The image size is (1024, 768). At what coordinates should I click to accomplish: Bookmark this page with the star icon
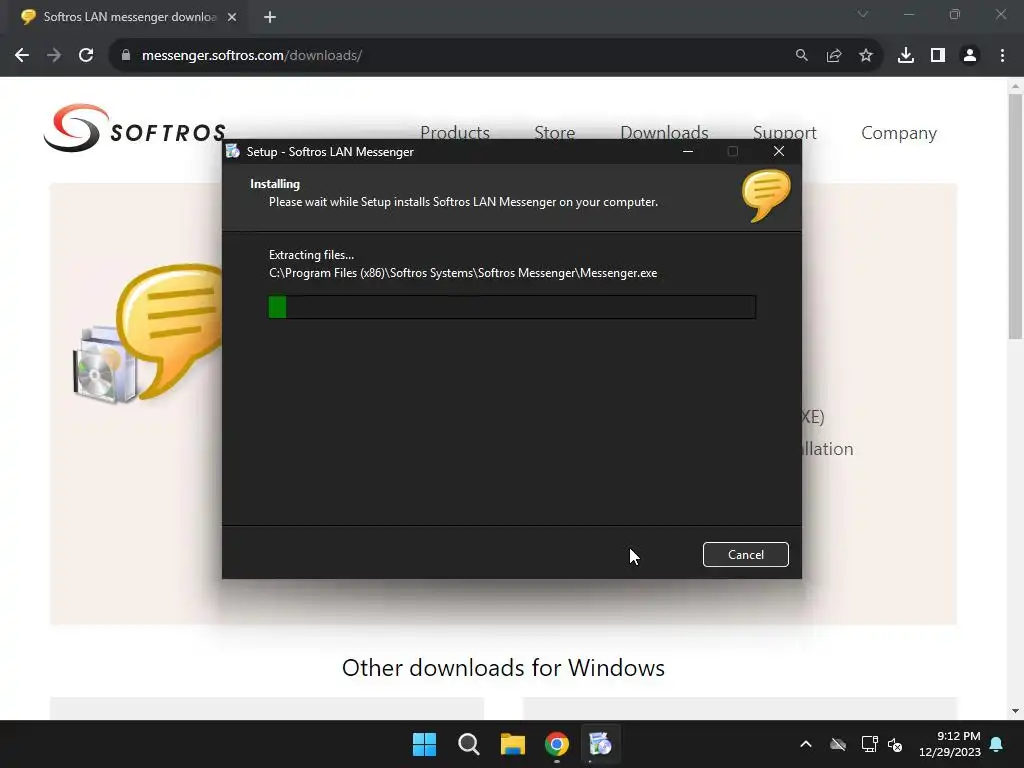(x=866, y=56)
